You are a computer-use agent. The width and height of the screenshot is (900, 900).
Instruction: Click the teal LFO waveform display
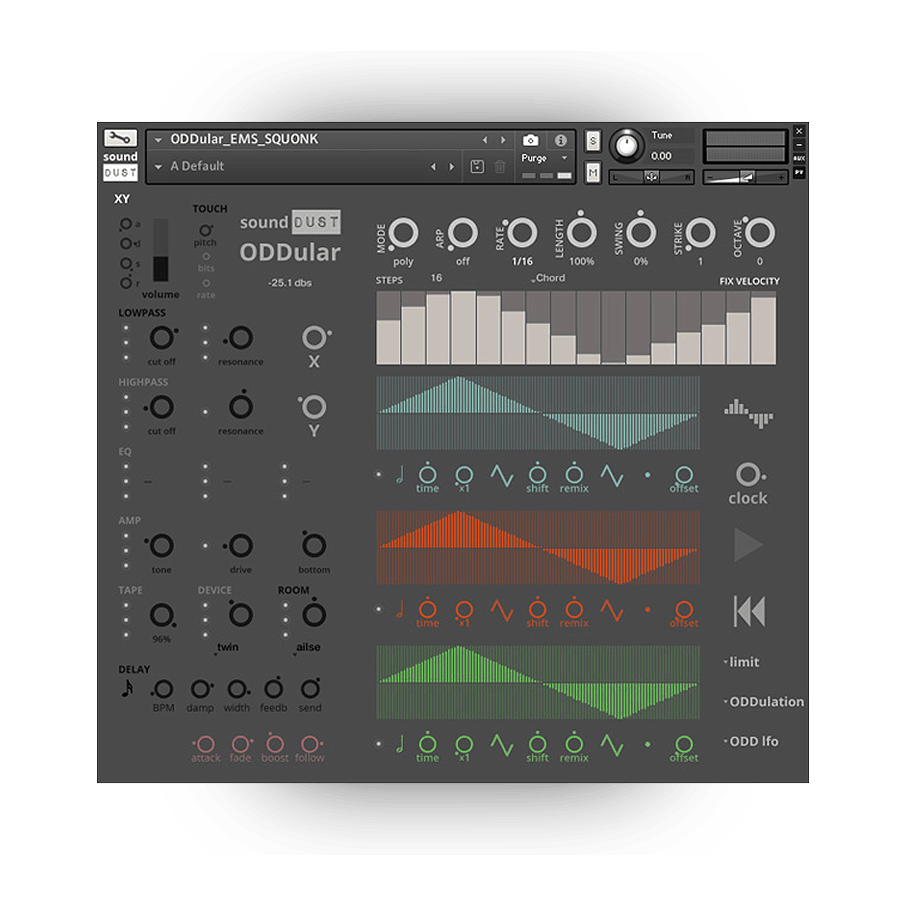(538, 413)
